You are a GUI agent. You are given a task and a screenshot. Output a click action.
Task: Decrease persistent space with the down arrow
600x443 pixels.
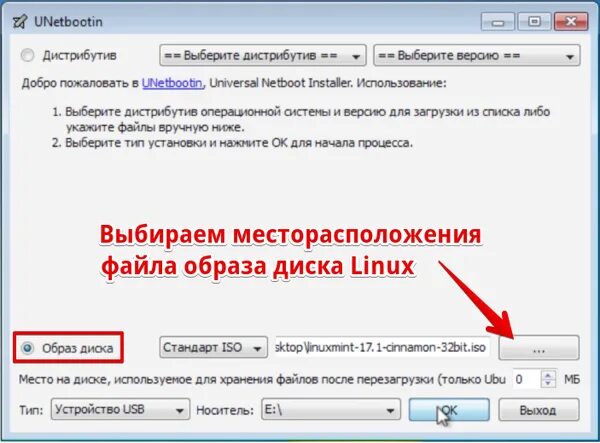pyautogui.click(x=548, y=383)
